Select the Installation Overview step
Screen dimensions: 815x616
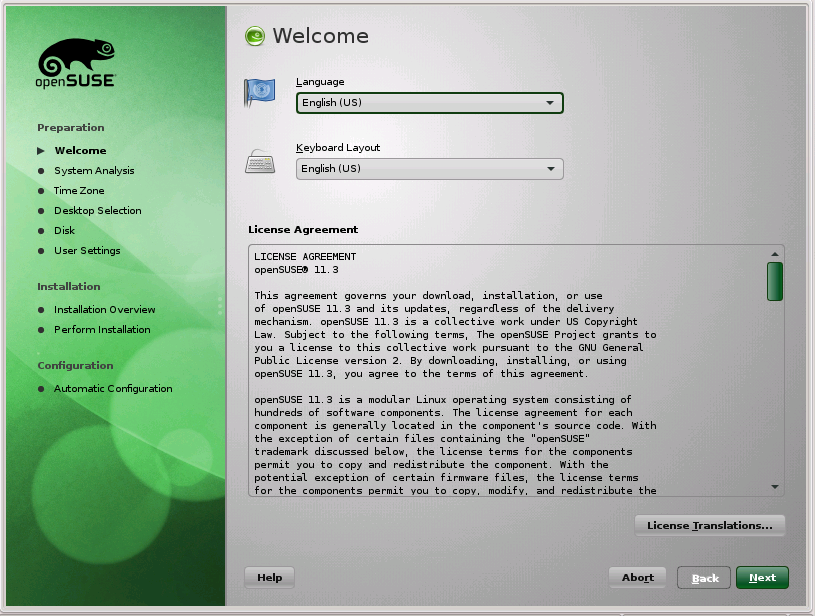pos(104,310)
